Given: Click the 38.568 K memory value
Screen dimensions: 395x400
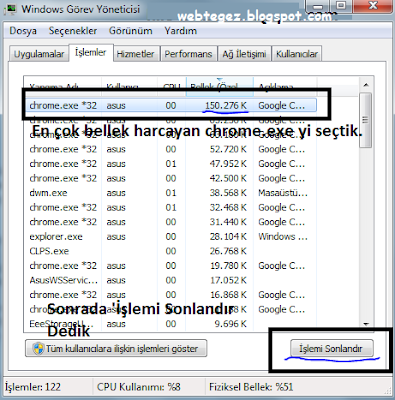Looking at the screenshot, I should tap(228, 193).
